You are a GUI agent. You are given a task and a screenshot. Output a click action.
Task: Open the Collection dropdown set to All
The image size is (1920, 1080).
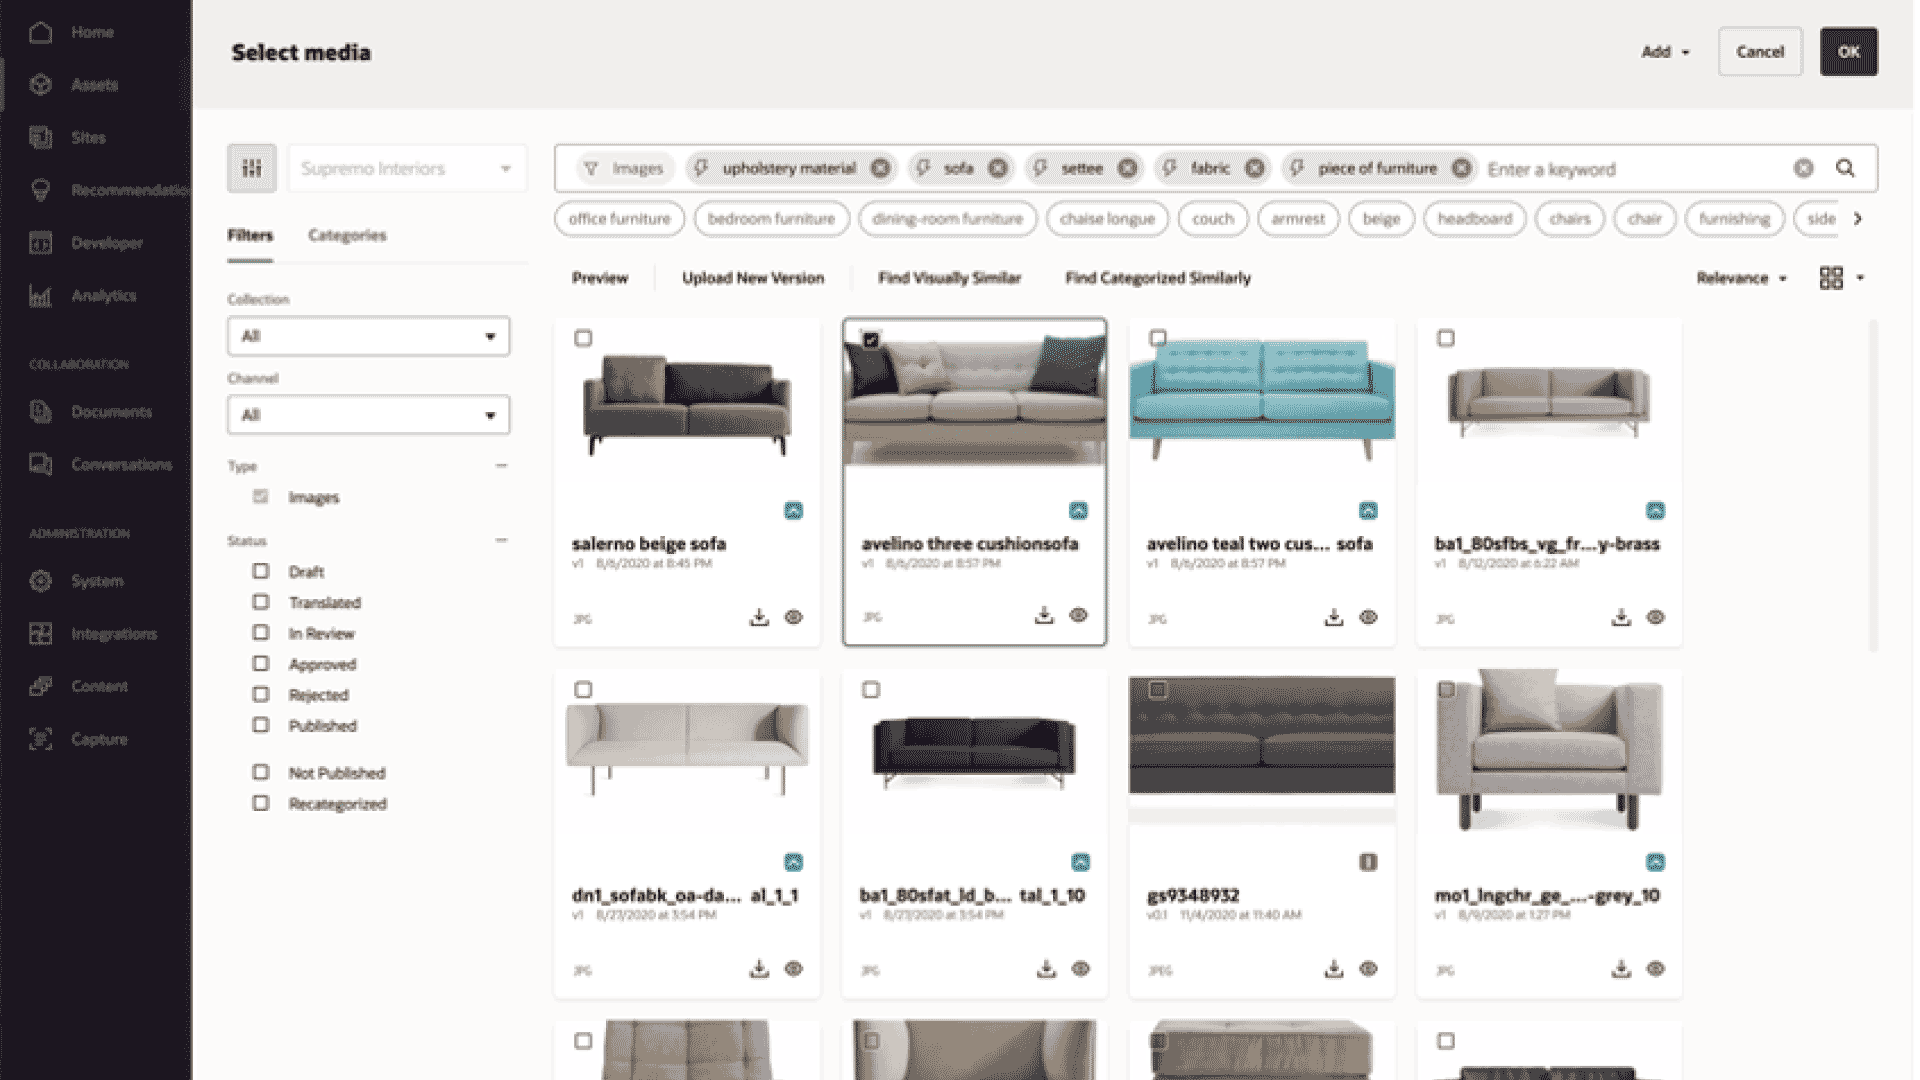(368, 336)
